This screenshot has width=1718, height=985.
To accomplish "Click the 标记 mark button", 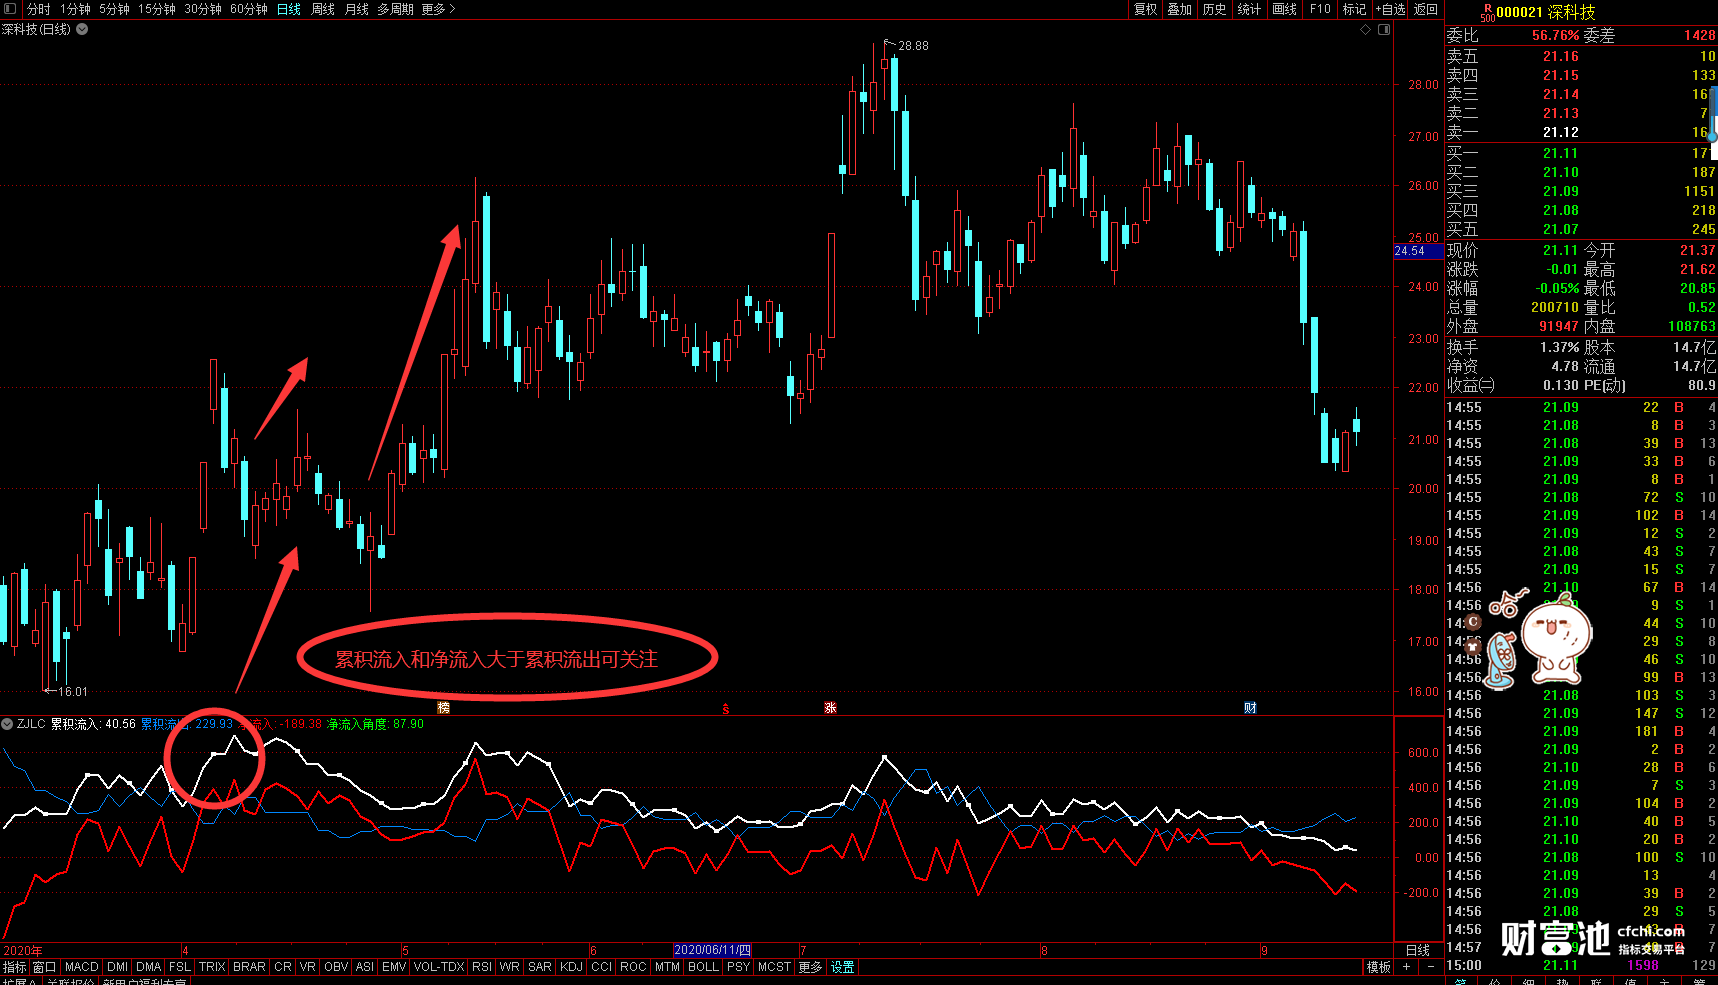I will (x=1354, y=9).
